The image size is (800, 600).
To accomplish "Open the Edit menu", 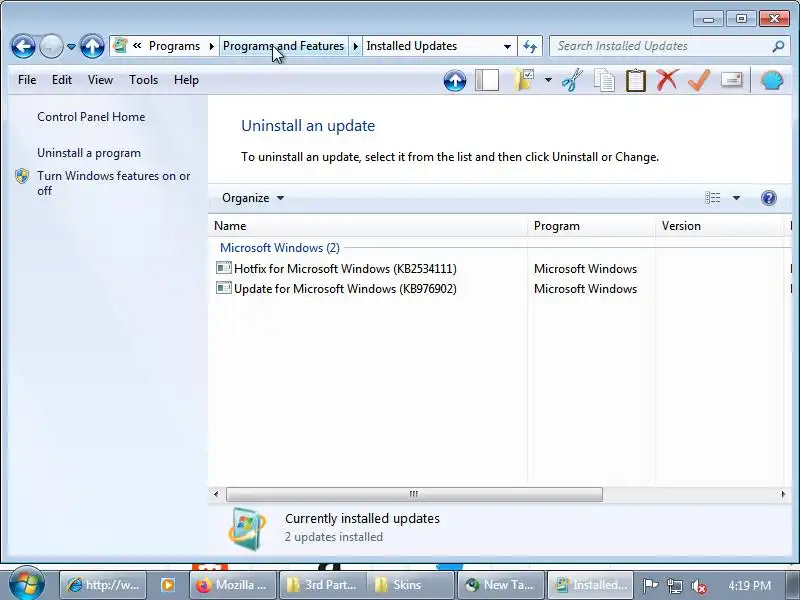I will [62, 80].
